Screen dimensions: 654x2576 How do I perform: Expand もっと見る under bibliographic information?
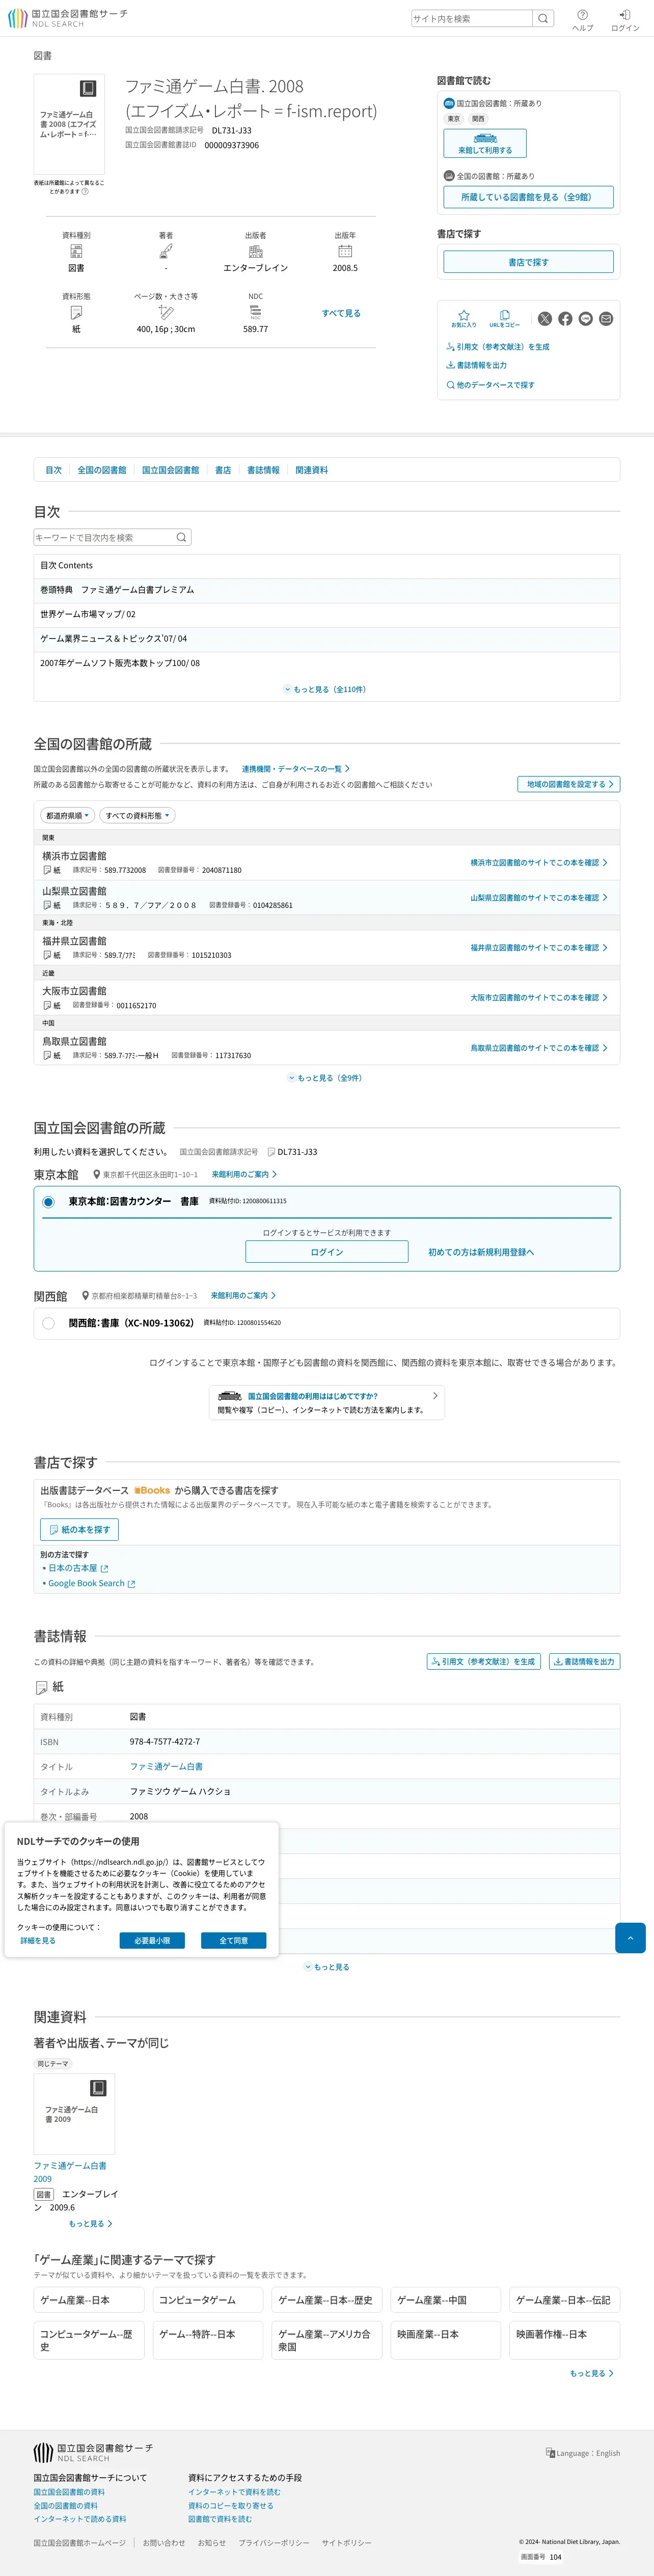pos(327,1967)
